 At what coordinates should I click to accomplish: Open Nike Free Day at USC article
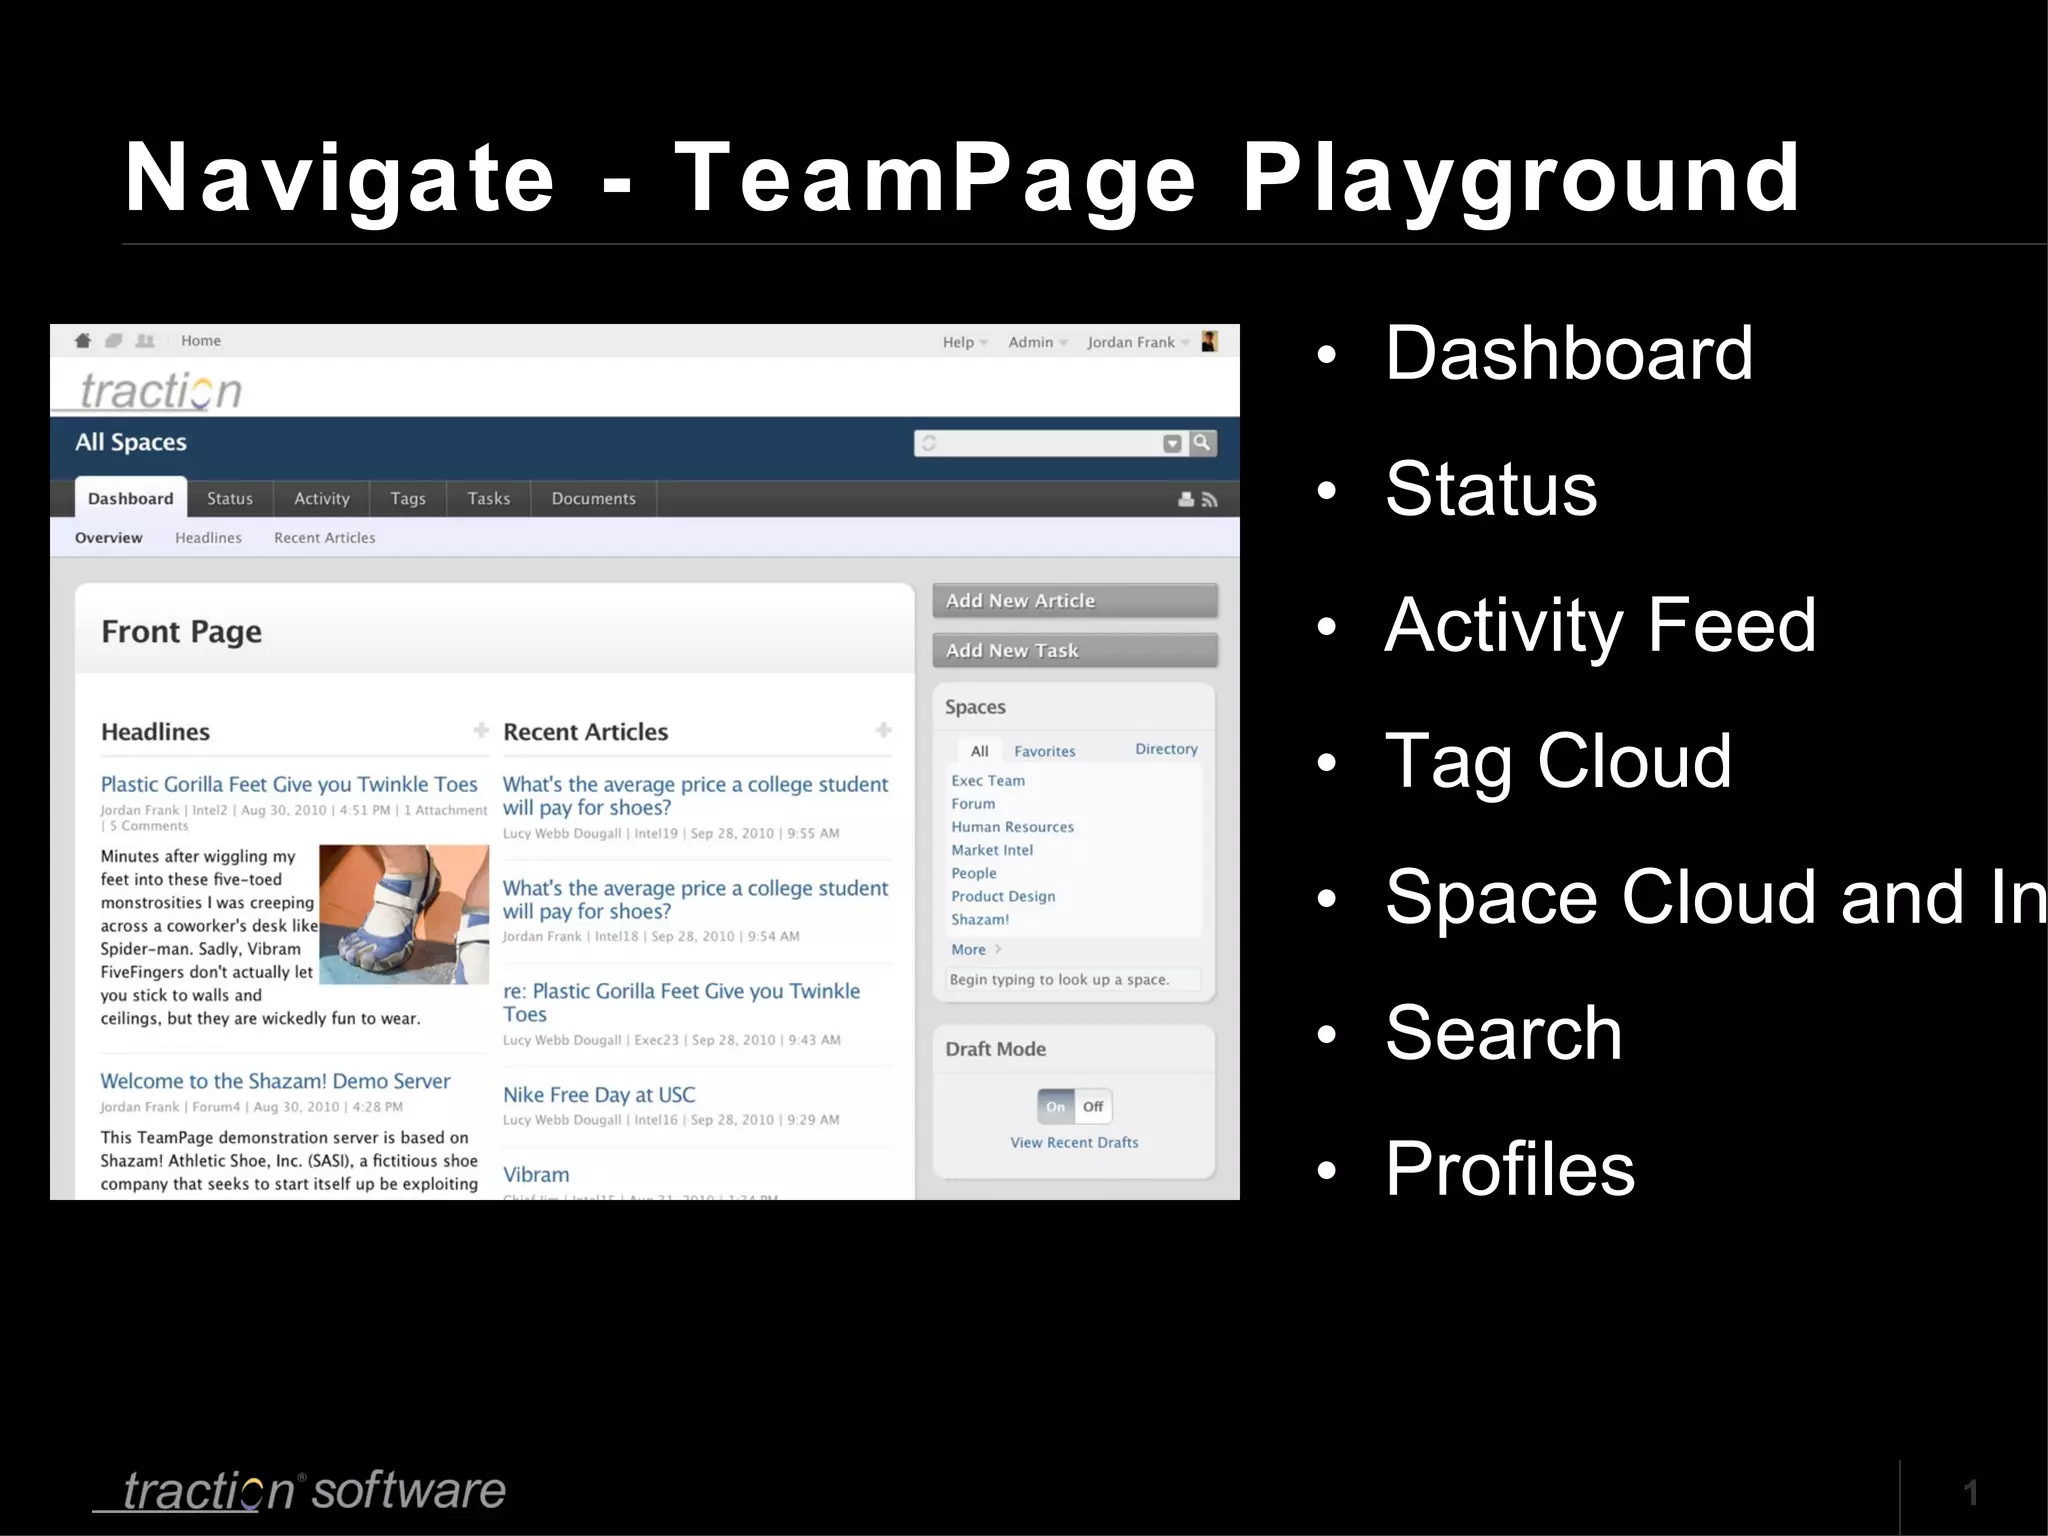pos(599,1095)
